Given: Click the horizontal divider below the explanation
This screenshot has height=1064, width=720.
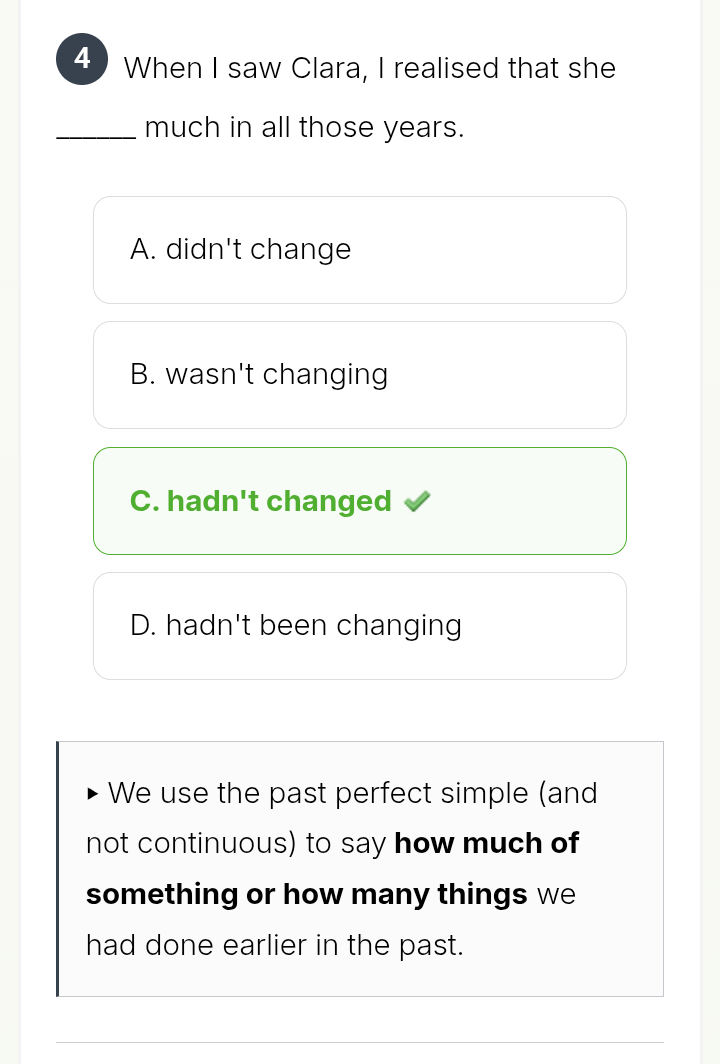Looking at the screenshot, I should click(360, 1042).
